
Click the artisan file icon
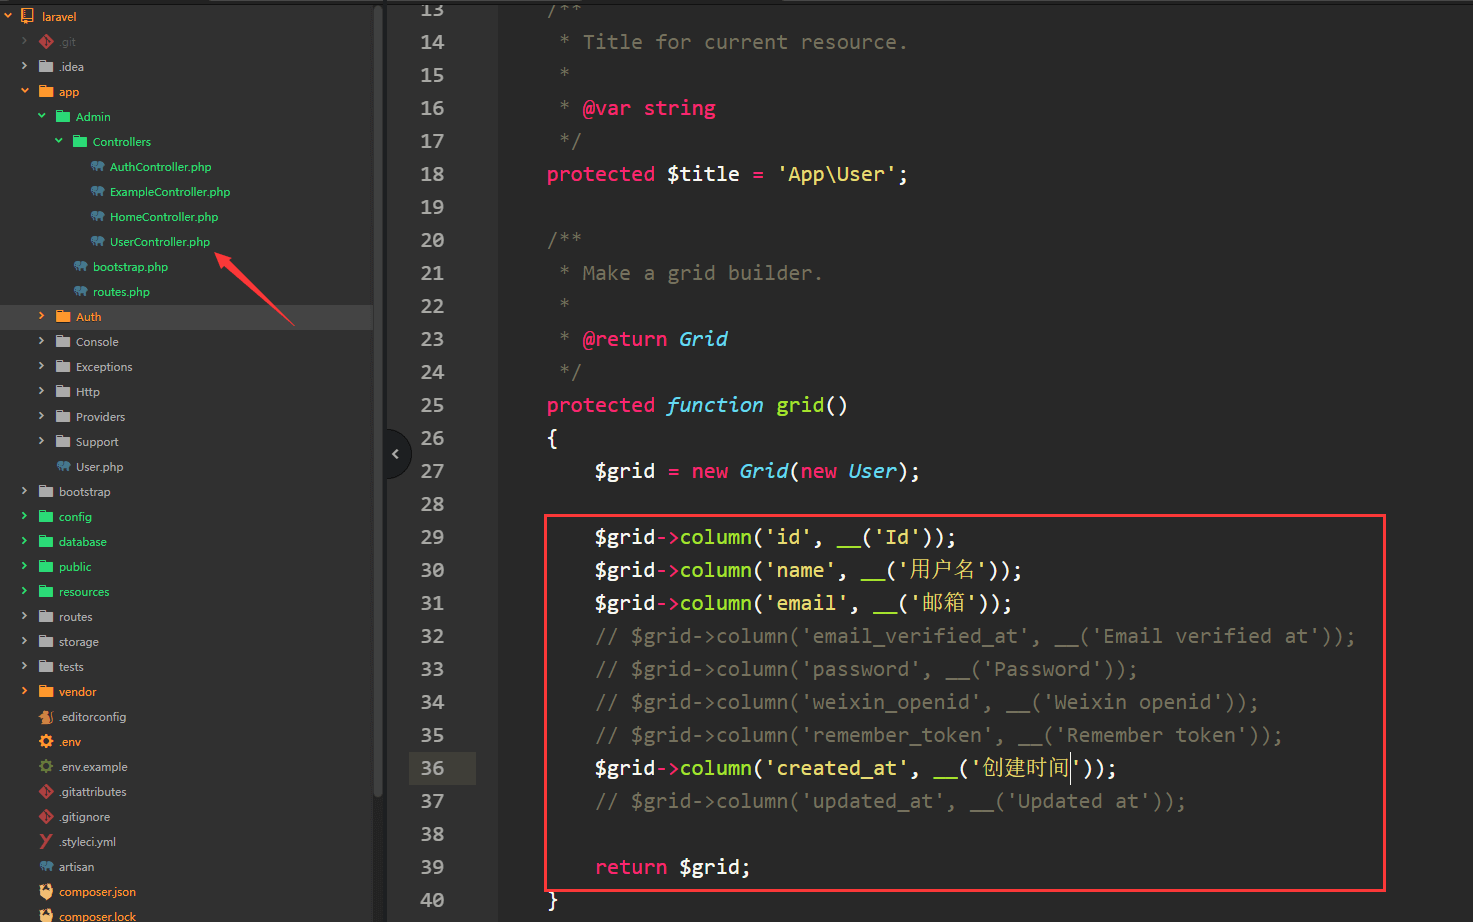point(46,867)
